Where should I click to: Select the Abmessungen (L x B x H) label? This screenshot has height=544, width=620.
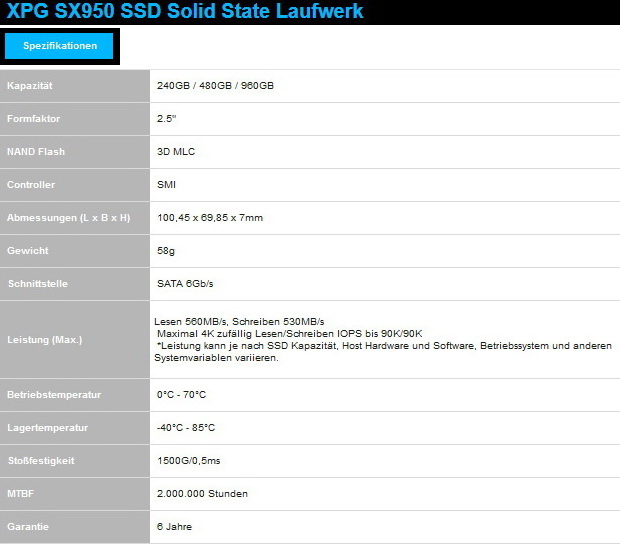[x=68, y=218]
